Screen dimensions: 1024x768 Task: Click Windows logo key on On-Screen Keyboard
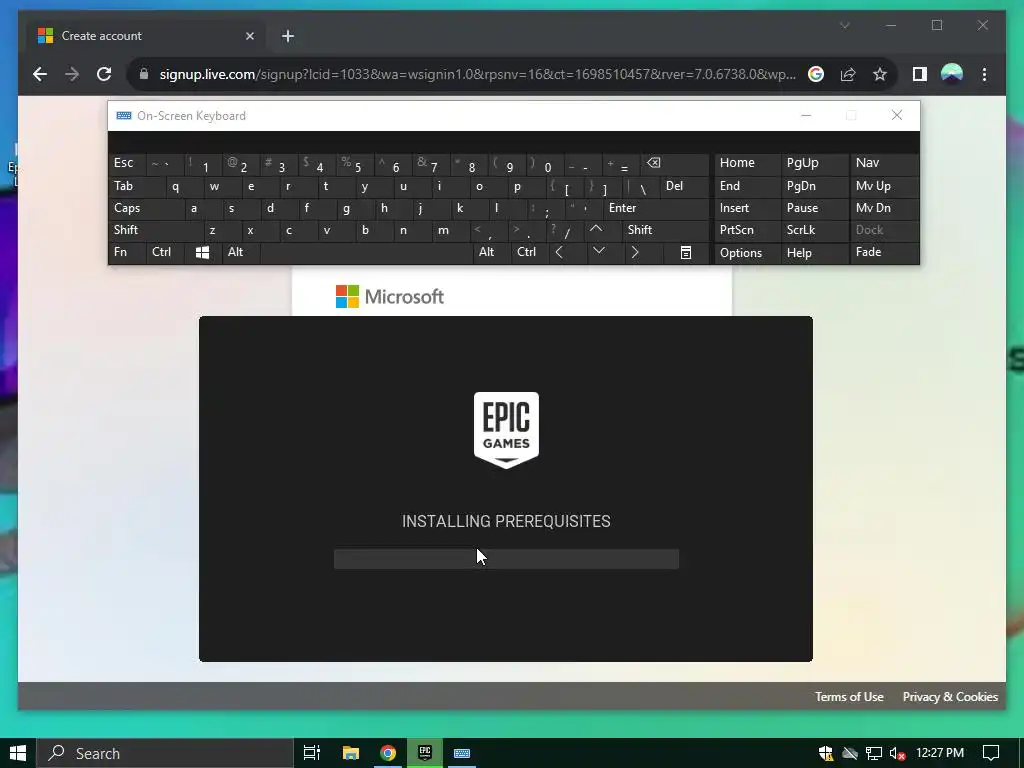202,253
